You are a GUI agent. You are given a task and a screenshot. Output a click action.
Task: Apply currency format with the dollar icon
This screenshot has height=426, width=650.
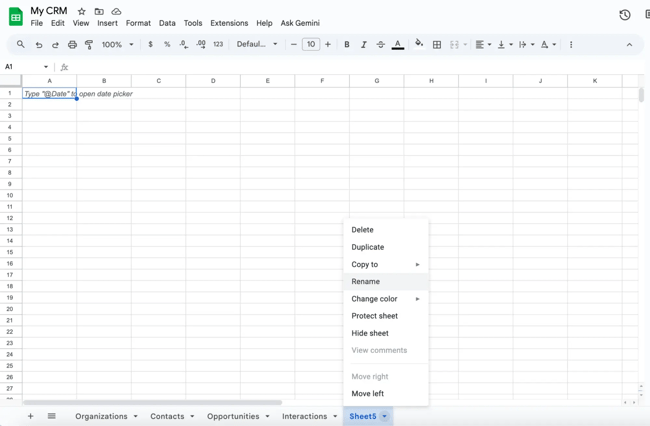pos(150,44)
